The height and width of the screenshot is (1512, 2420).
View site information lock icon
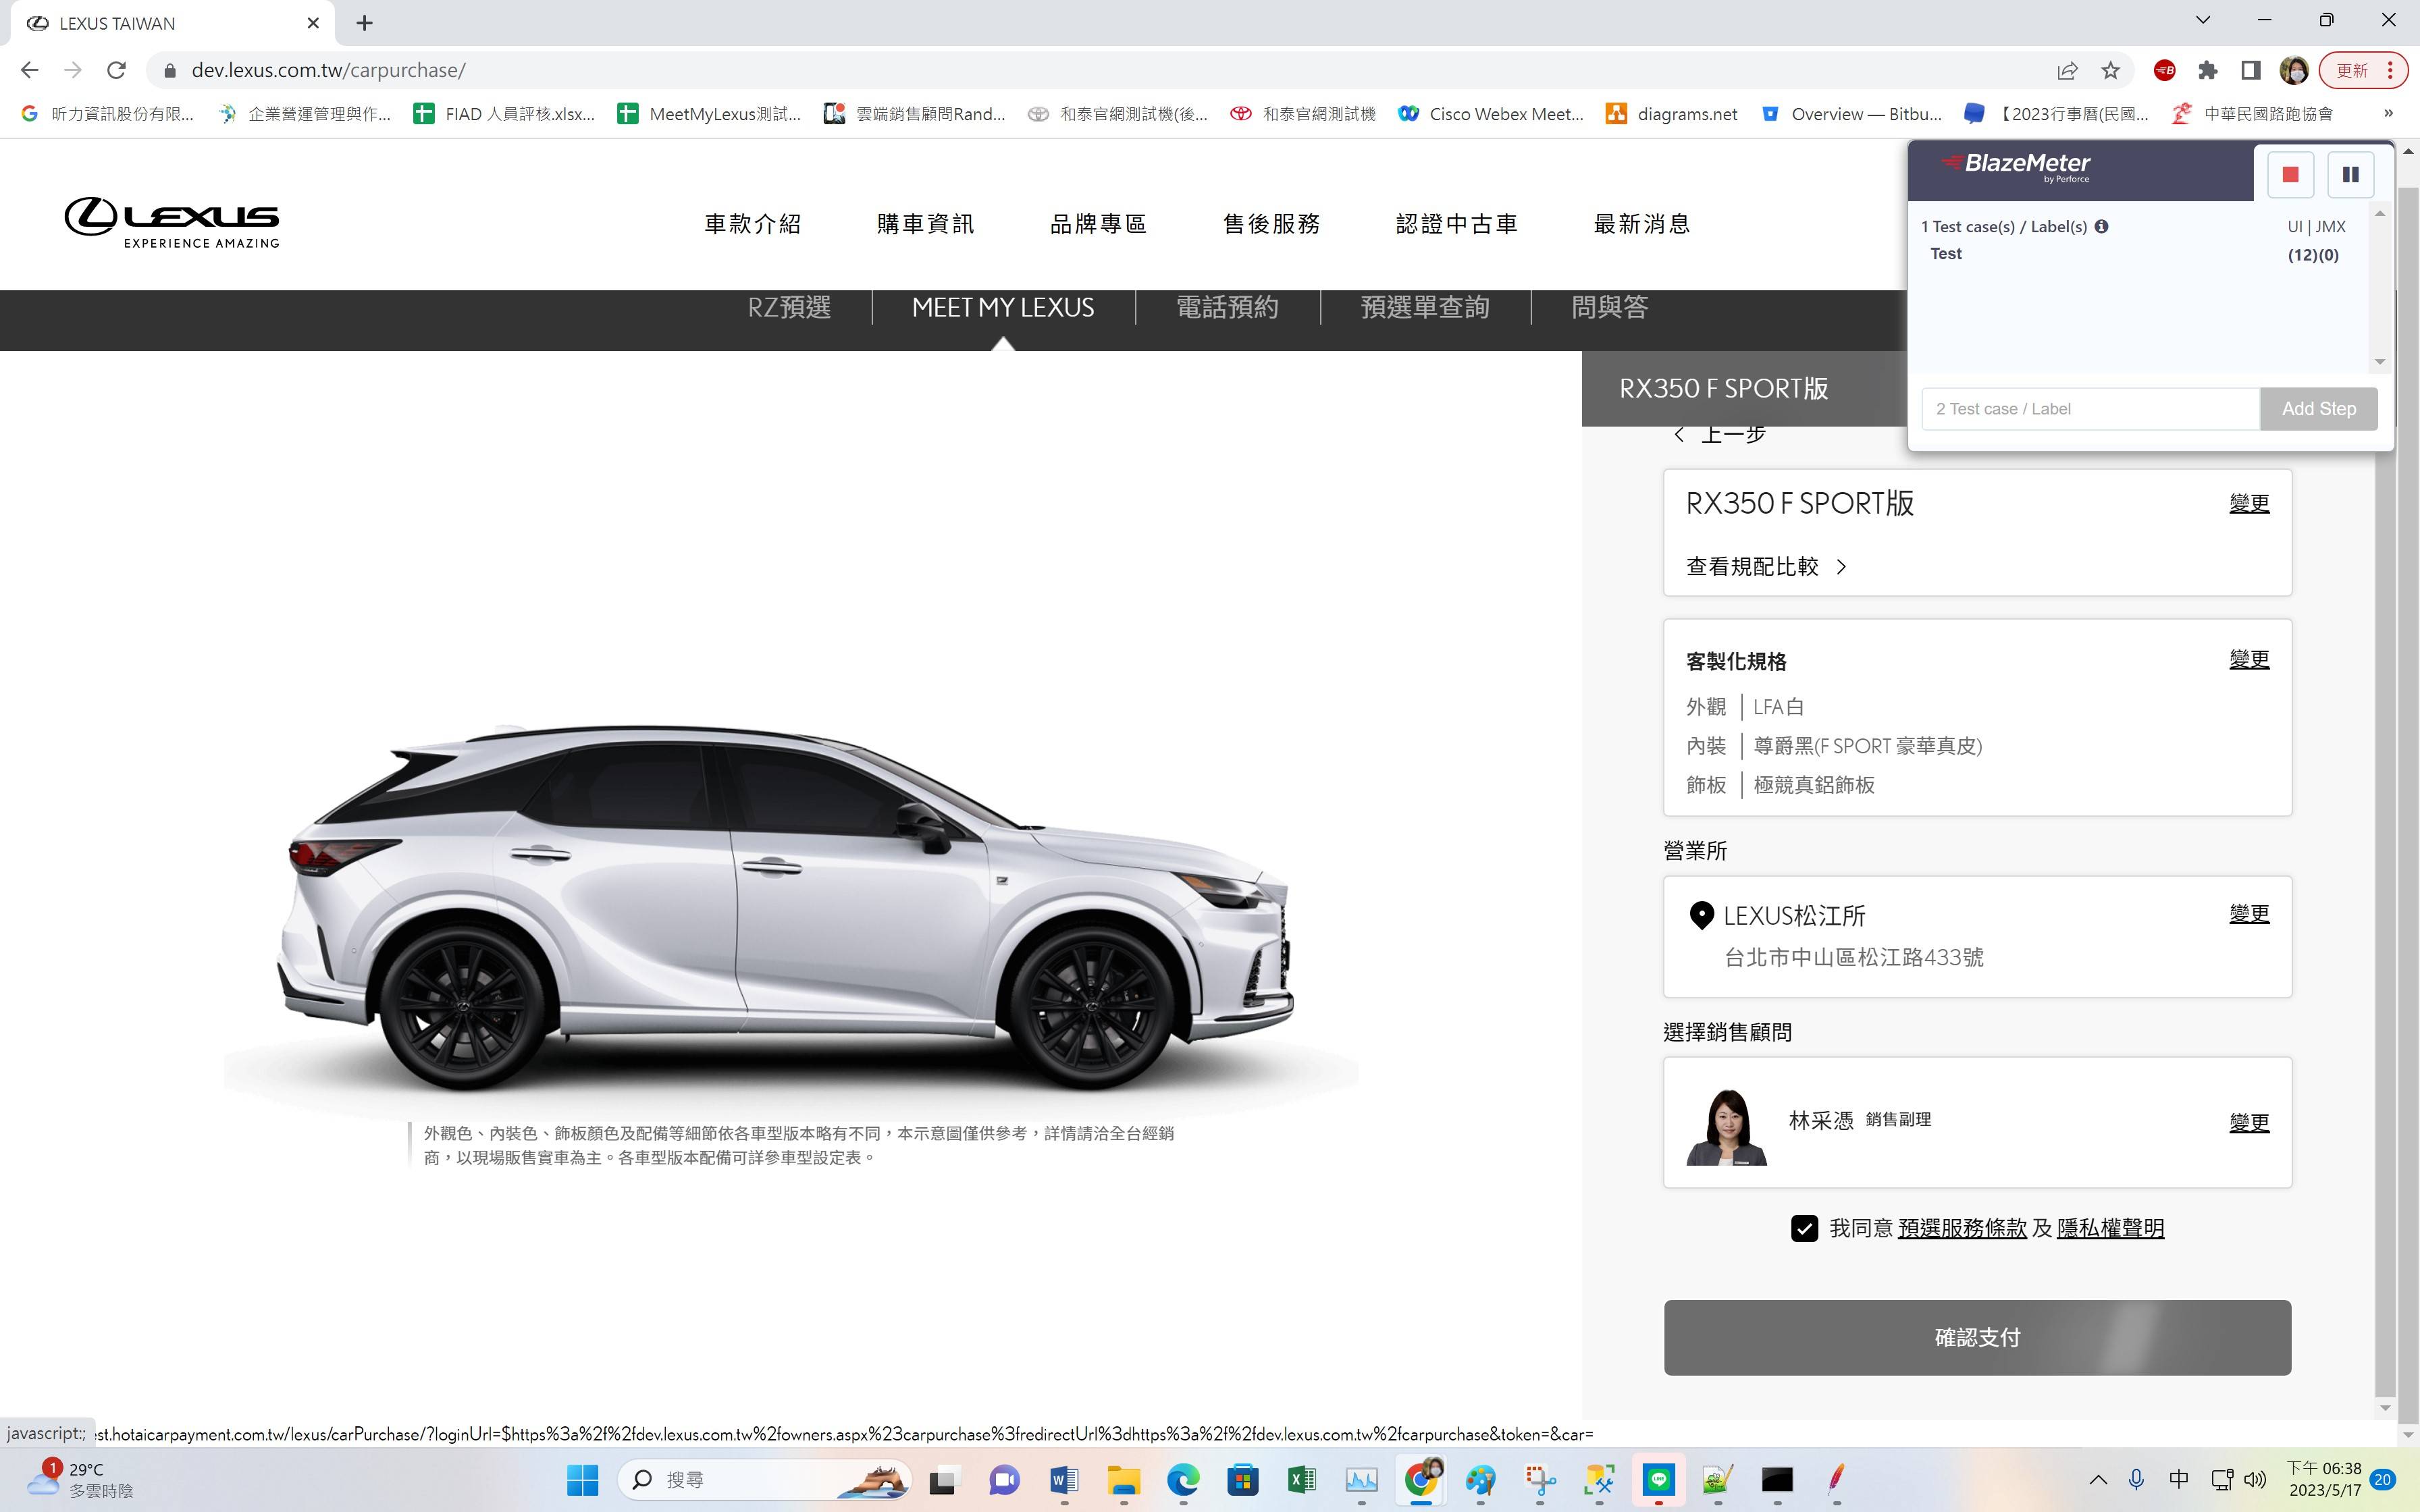170,70
